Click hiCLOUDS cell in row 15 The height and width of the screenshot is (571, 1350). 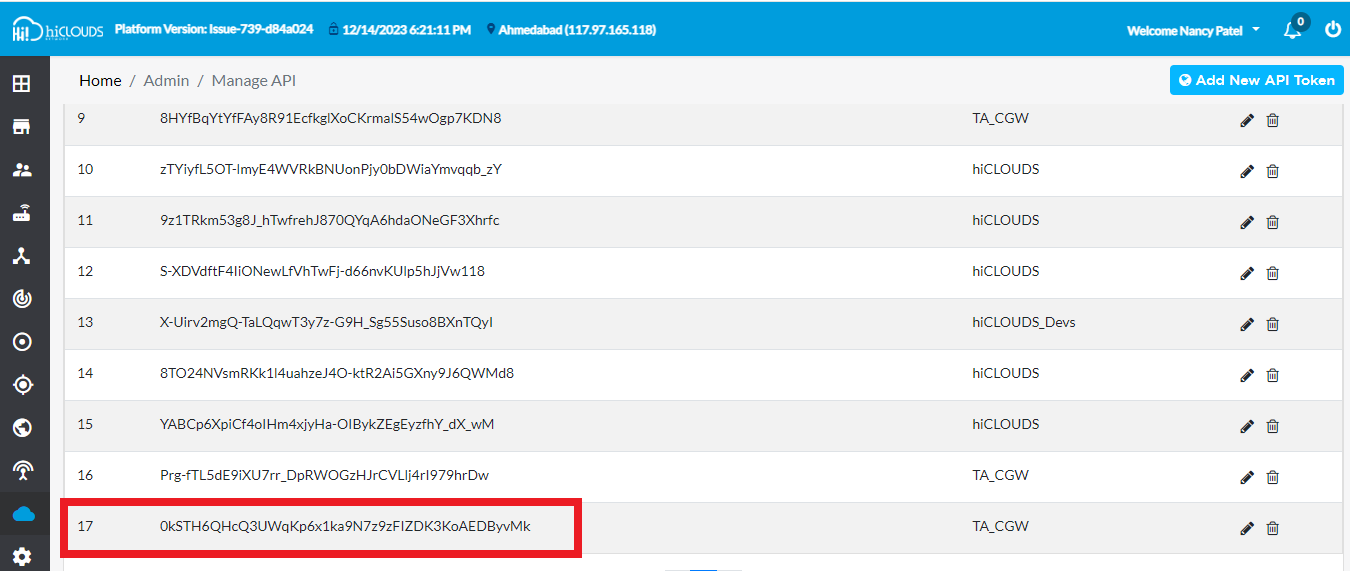(x=1006, y=424)
